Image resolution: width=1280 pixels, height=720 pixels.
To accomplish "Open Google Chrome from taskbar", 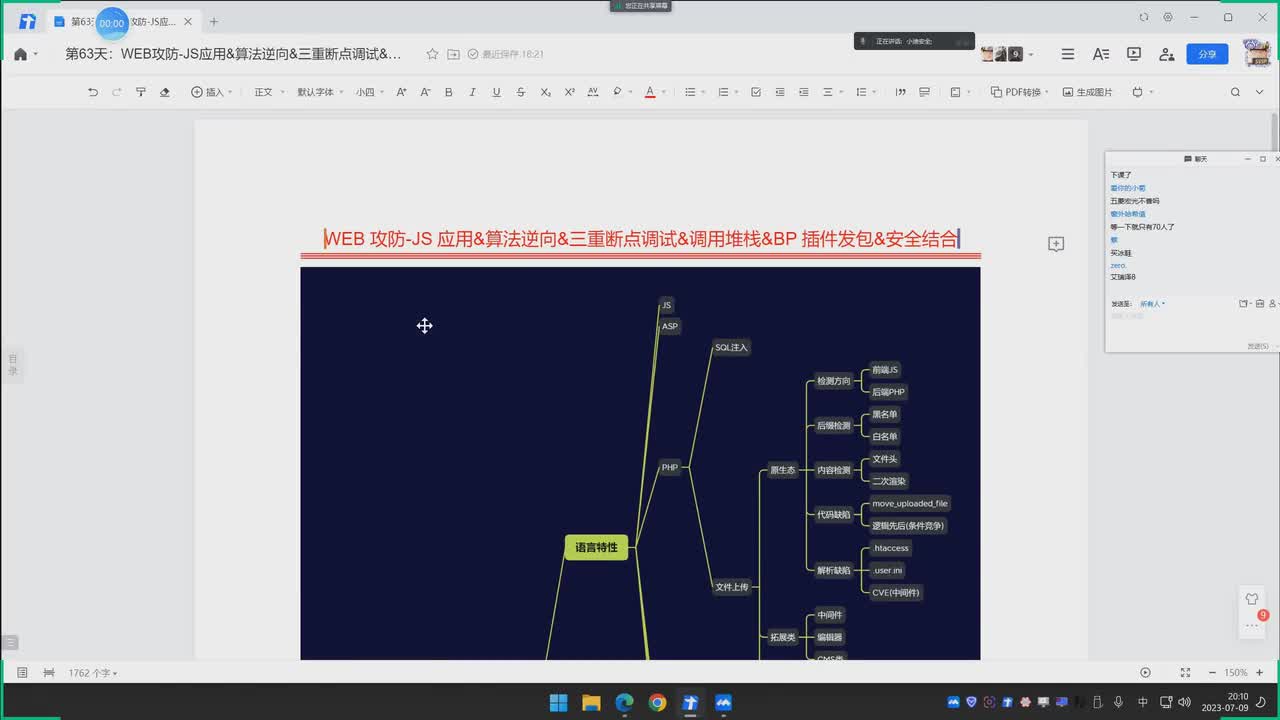I will [x=657, y=702].
